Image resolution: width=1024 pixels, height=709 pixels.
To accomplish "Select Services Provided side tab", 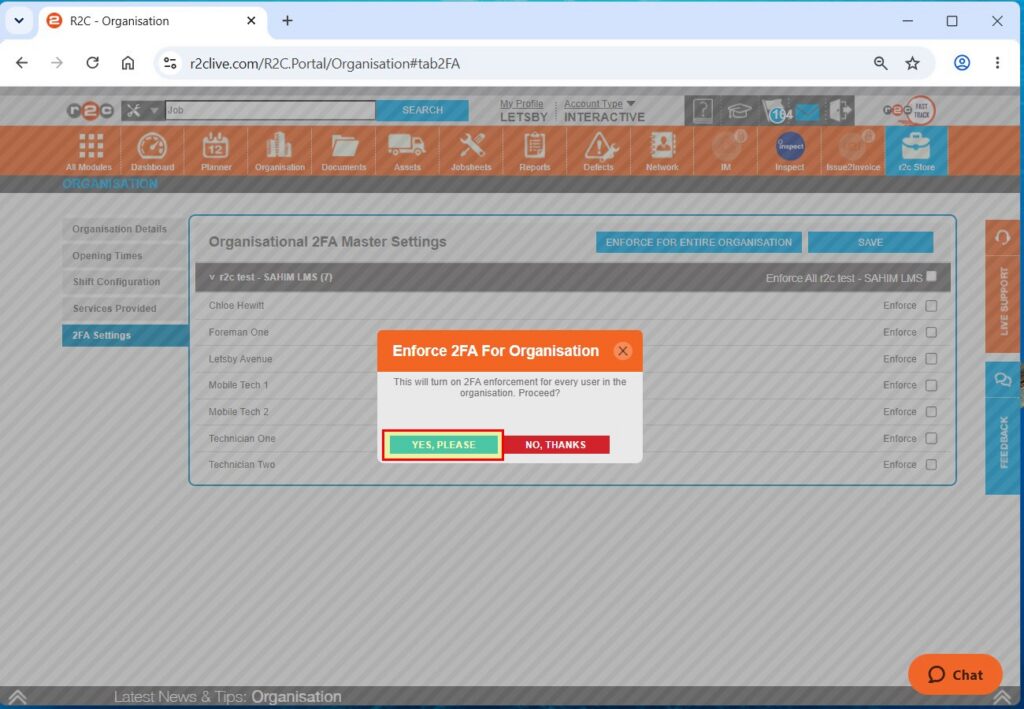I will tap(125, 309).
